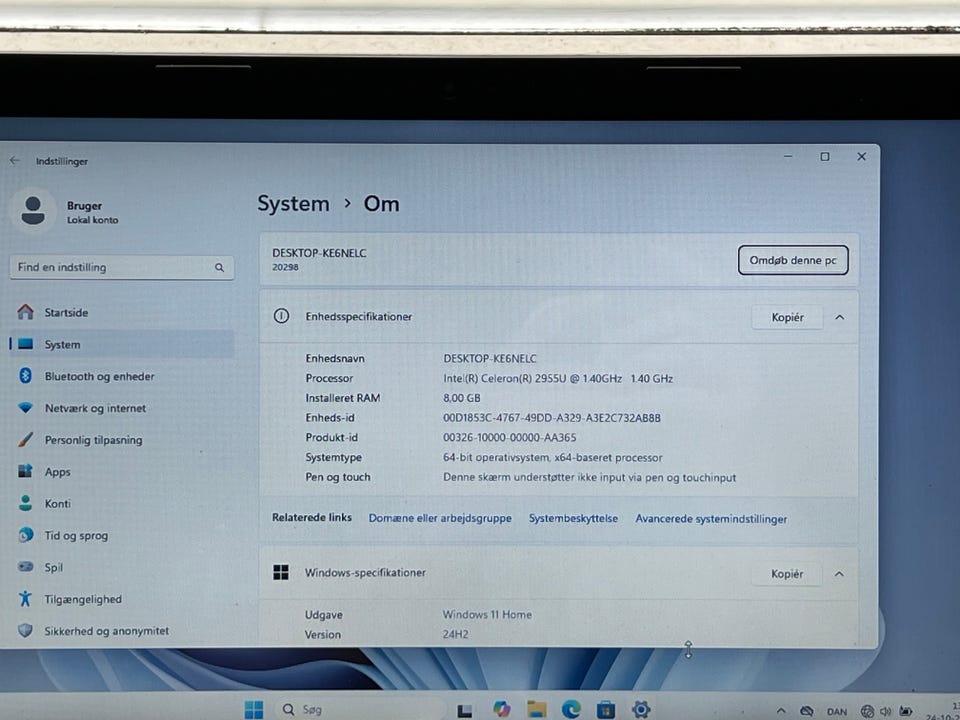Open the Windows Start menu
960x720 pixels.
[253, 710]
